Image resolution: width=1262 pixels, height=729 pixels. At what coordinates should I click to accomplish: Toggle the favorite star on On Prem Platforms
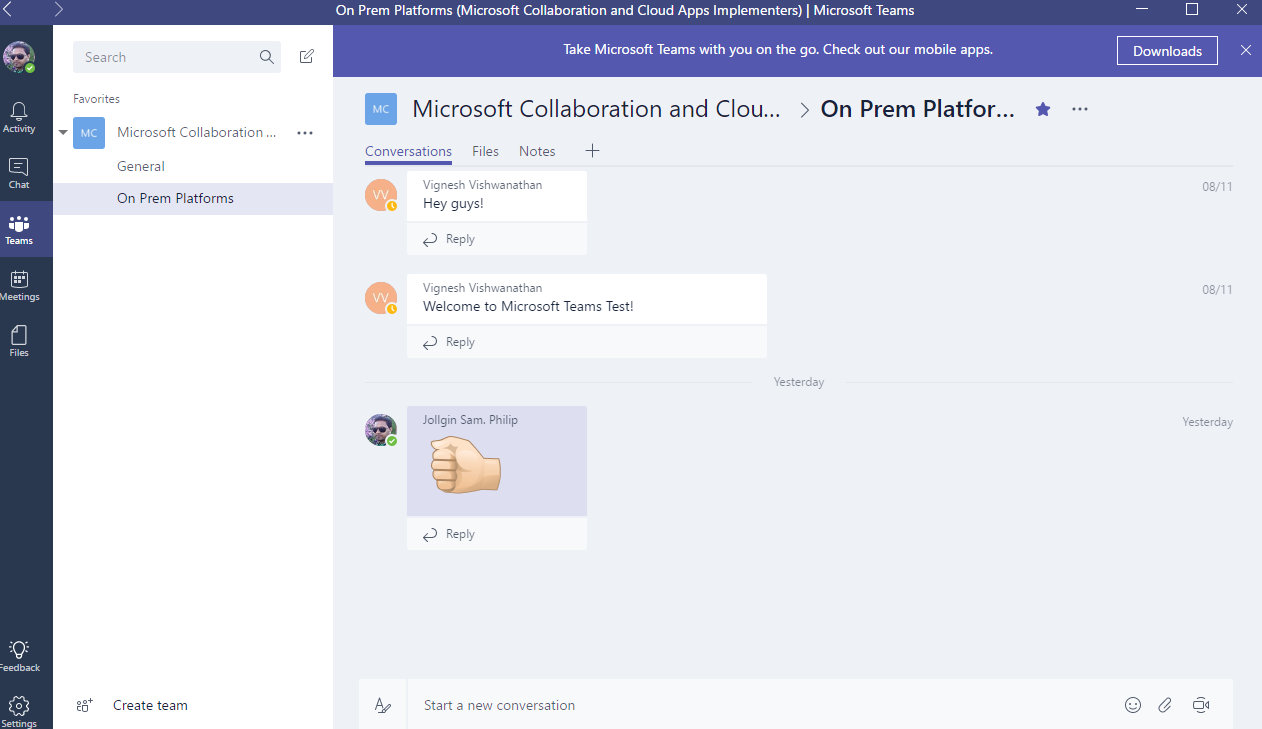coord(1043,109)
